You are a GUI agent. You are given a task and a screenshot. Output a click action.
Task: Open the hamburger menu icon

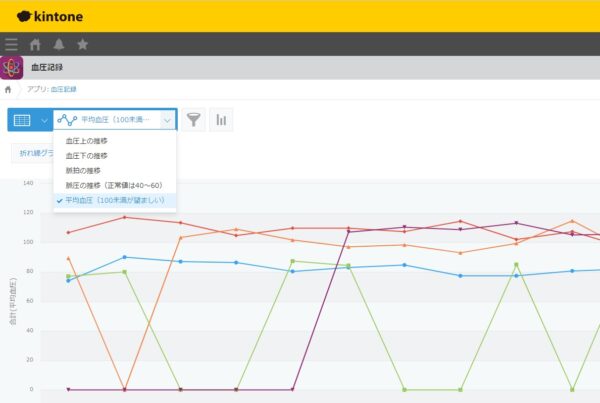[x=11, y=44]
